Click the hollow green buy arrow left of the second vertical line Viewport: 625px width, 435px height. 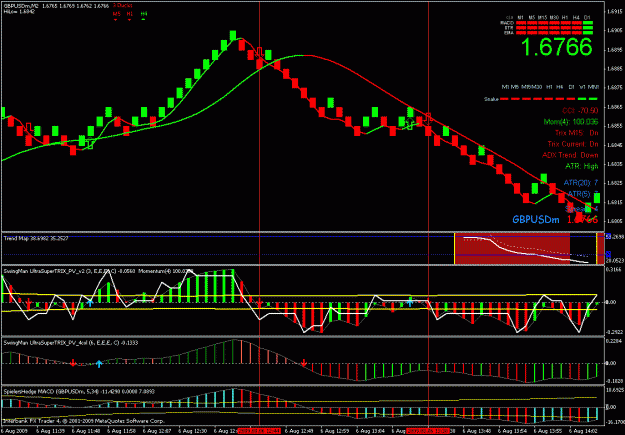pos(409,125)
